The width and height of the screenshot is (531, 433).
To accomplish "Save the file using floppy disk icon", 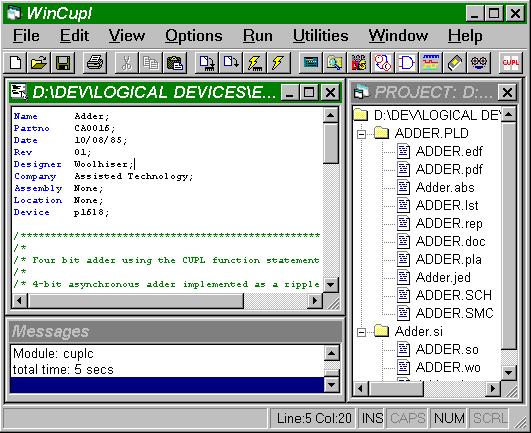I will (x=63, y=63).
